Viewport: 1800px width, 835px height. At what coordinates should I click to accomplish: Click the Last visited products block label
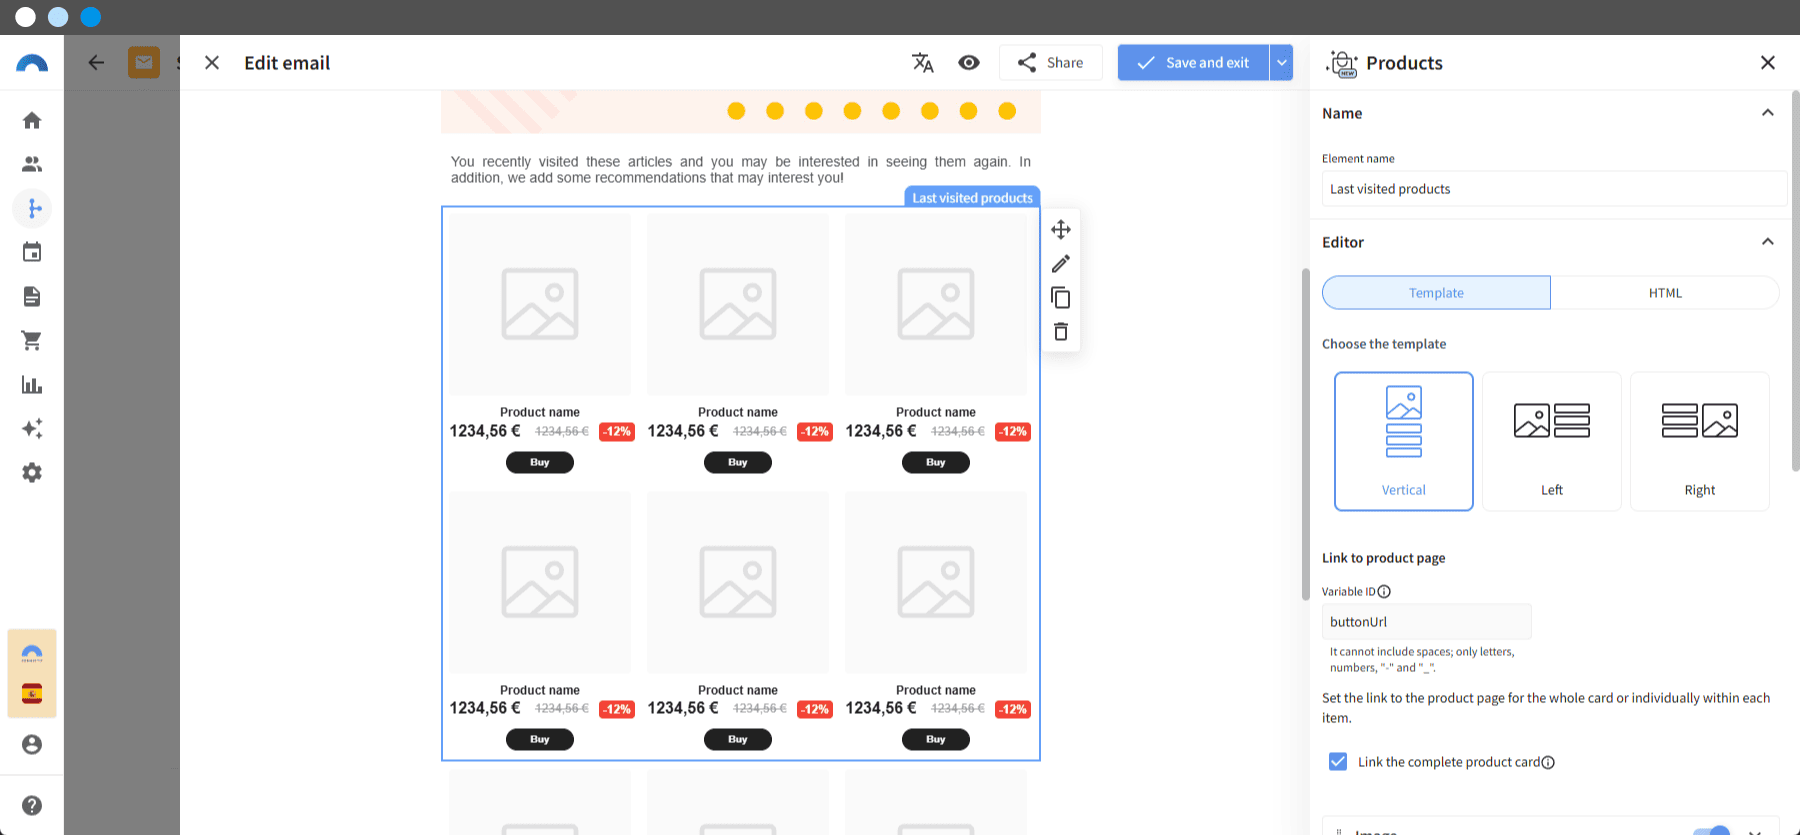click(972, 197)
